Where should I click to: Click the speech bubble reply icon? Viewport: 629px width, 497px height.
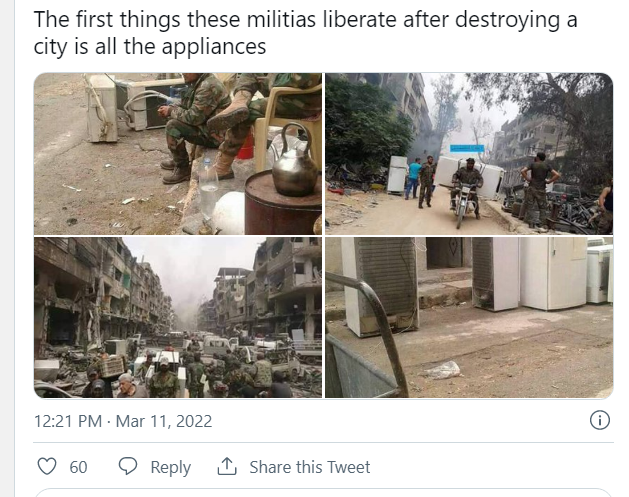[x=128, y=467]
